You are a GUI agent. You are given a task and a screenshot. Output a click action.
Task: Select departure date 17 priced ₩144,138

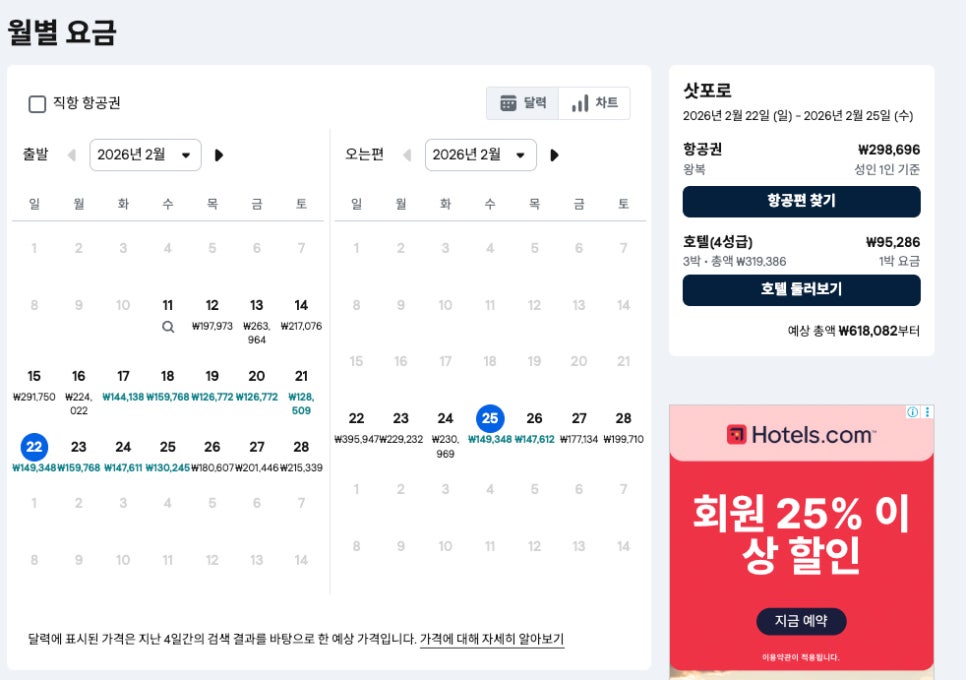click(123, 386)
